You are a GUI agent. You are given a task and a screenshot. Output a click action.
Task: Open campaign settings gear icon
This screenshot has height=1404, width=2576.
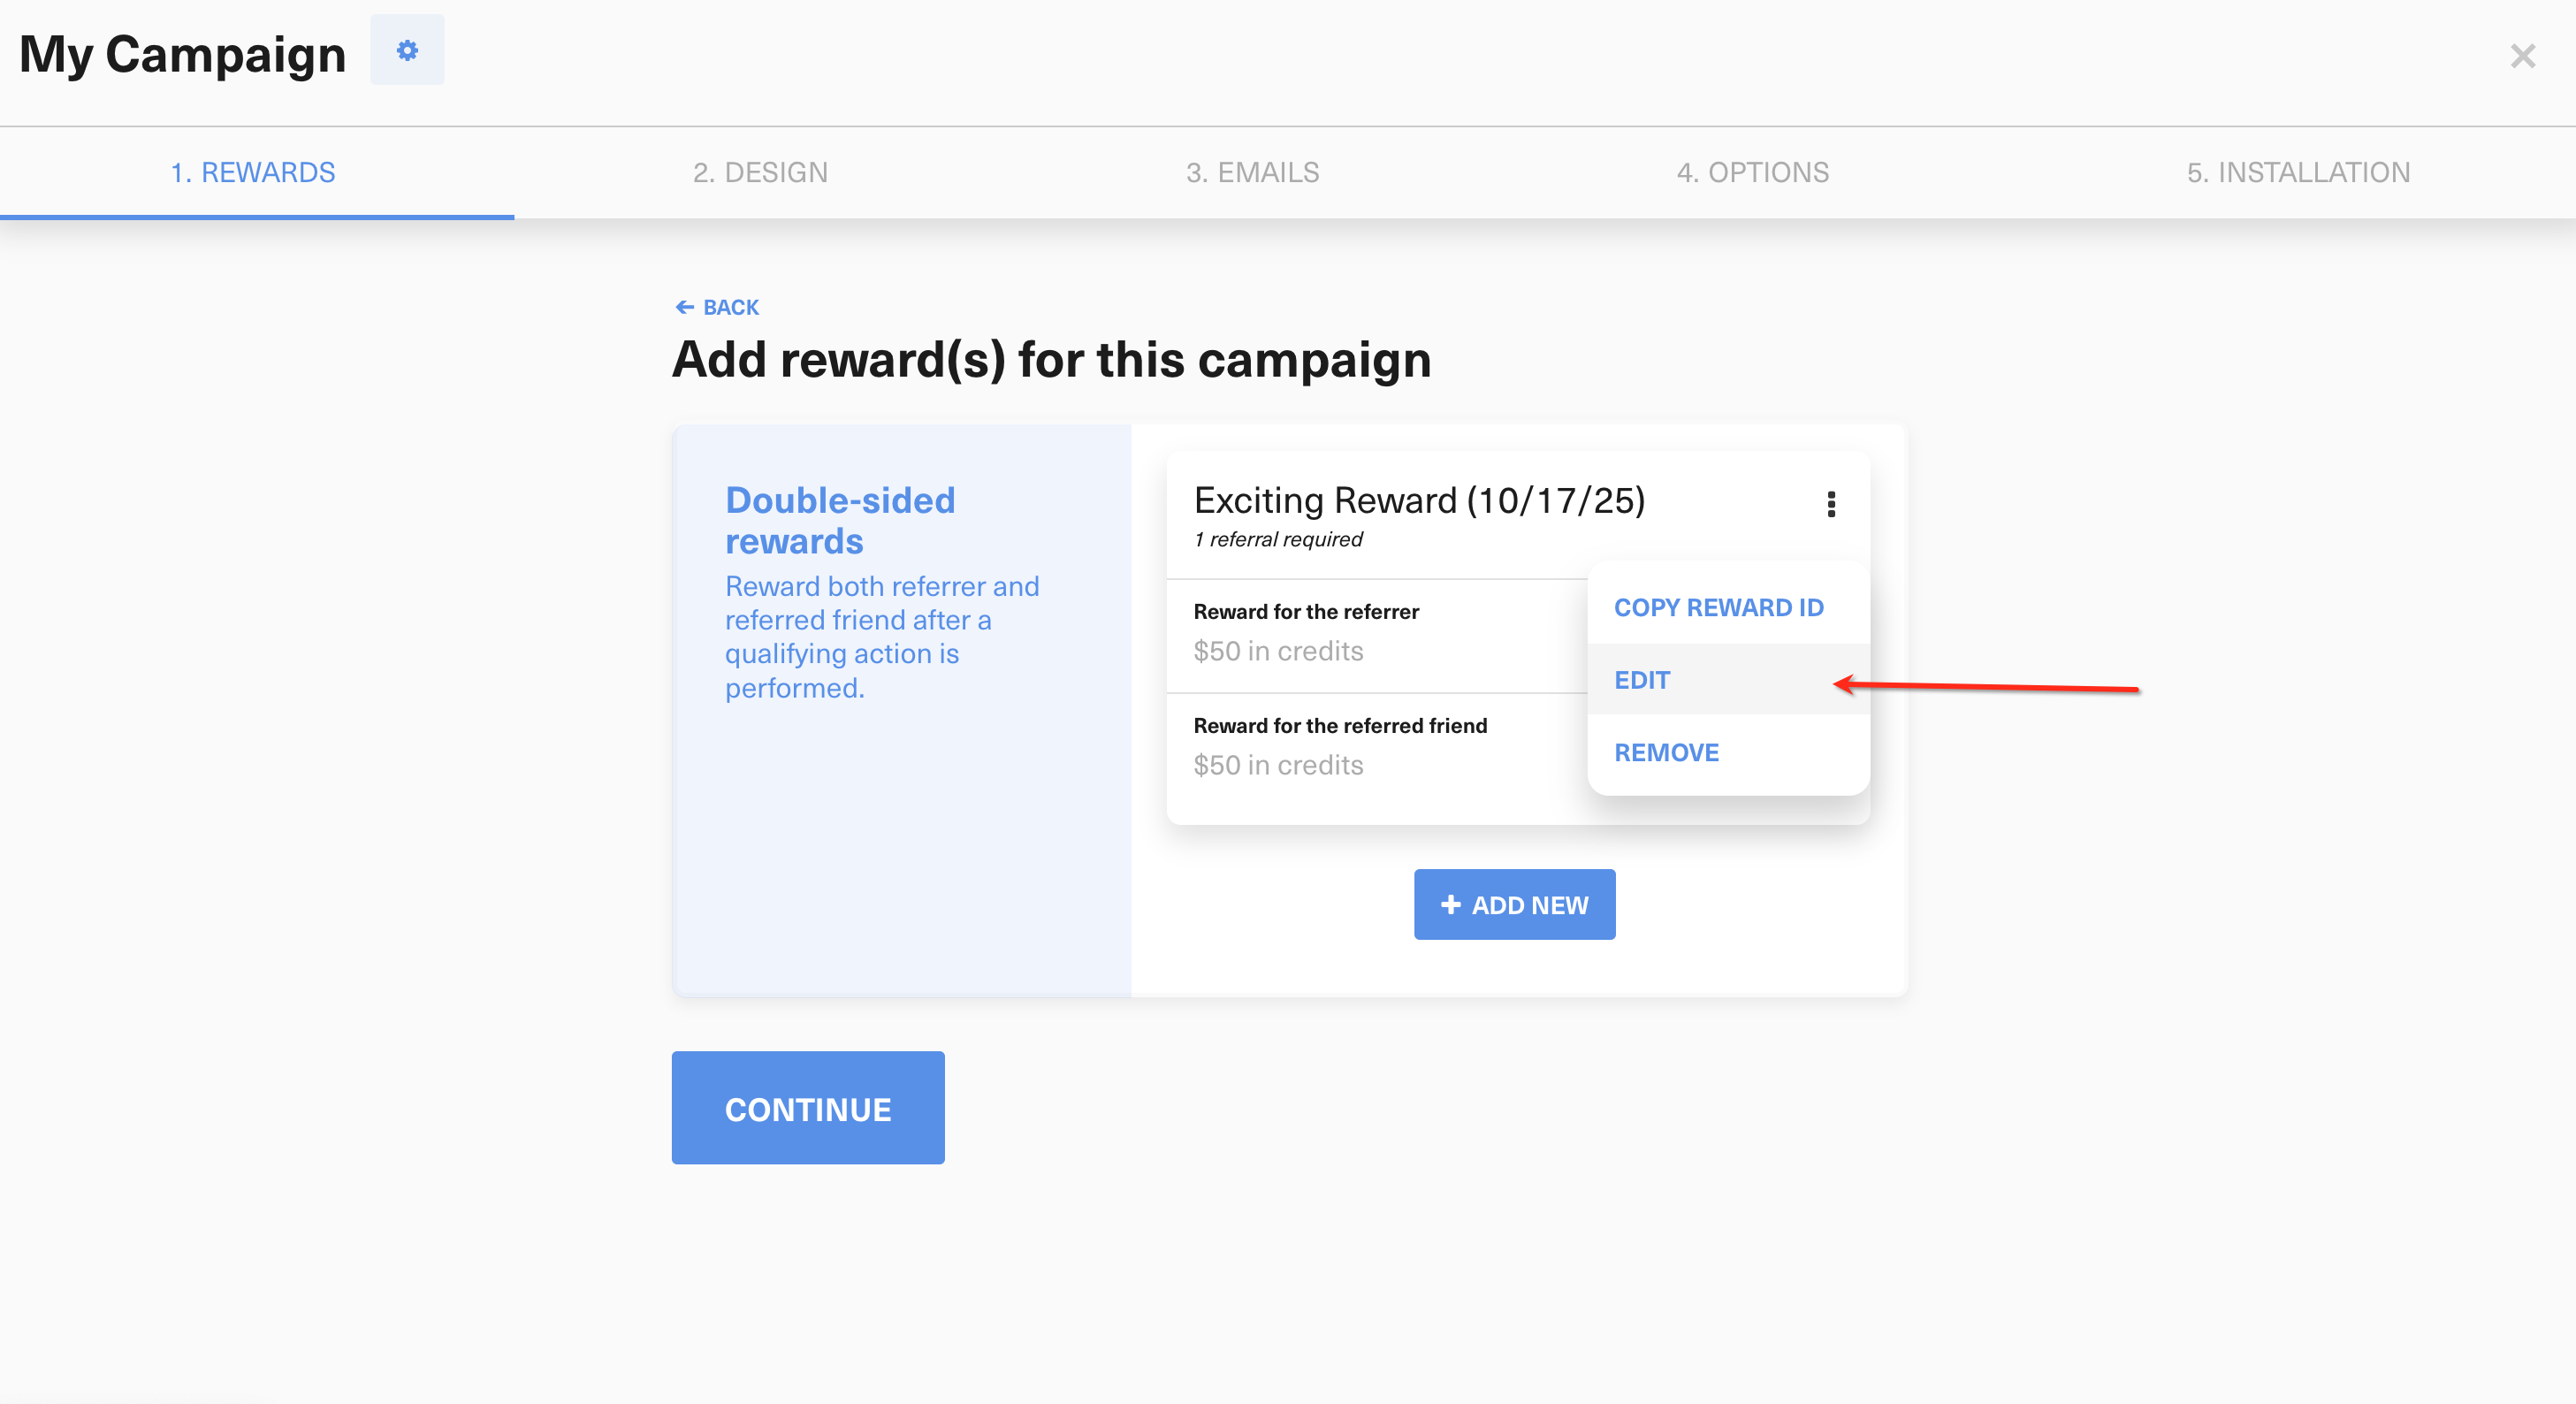[x=407, y=50]
